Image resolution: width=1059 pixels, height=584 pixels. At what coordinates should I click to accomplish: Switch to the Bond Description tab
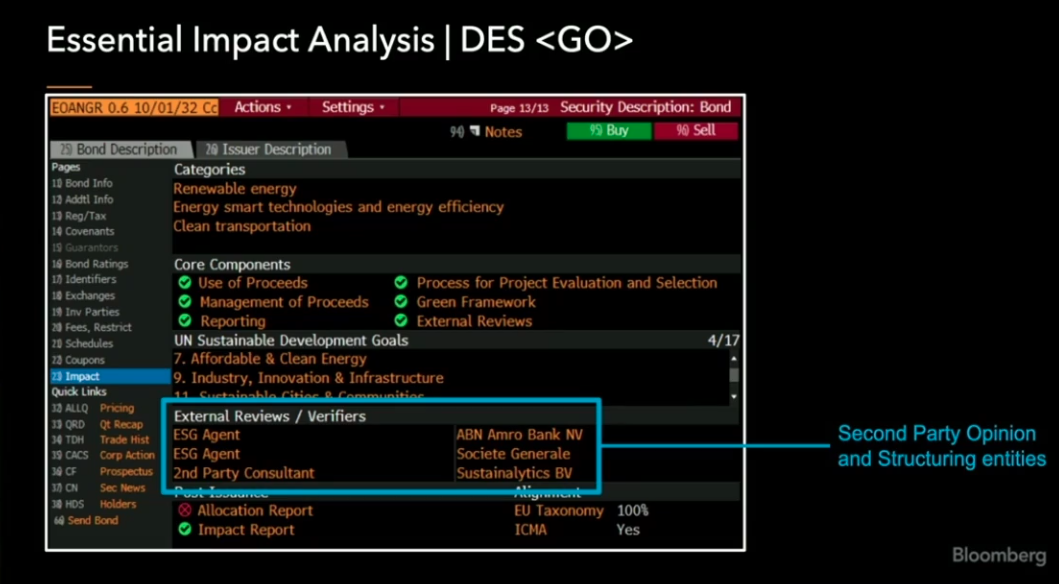tap(119, 149)
